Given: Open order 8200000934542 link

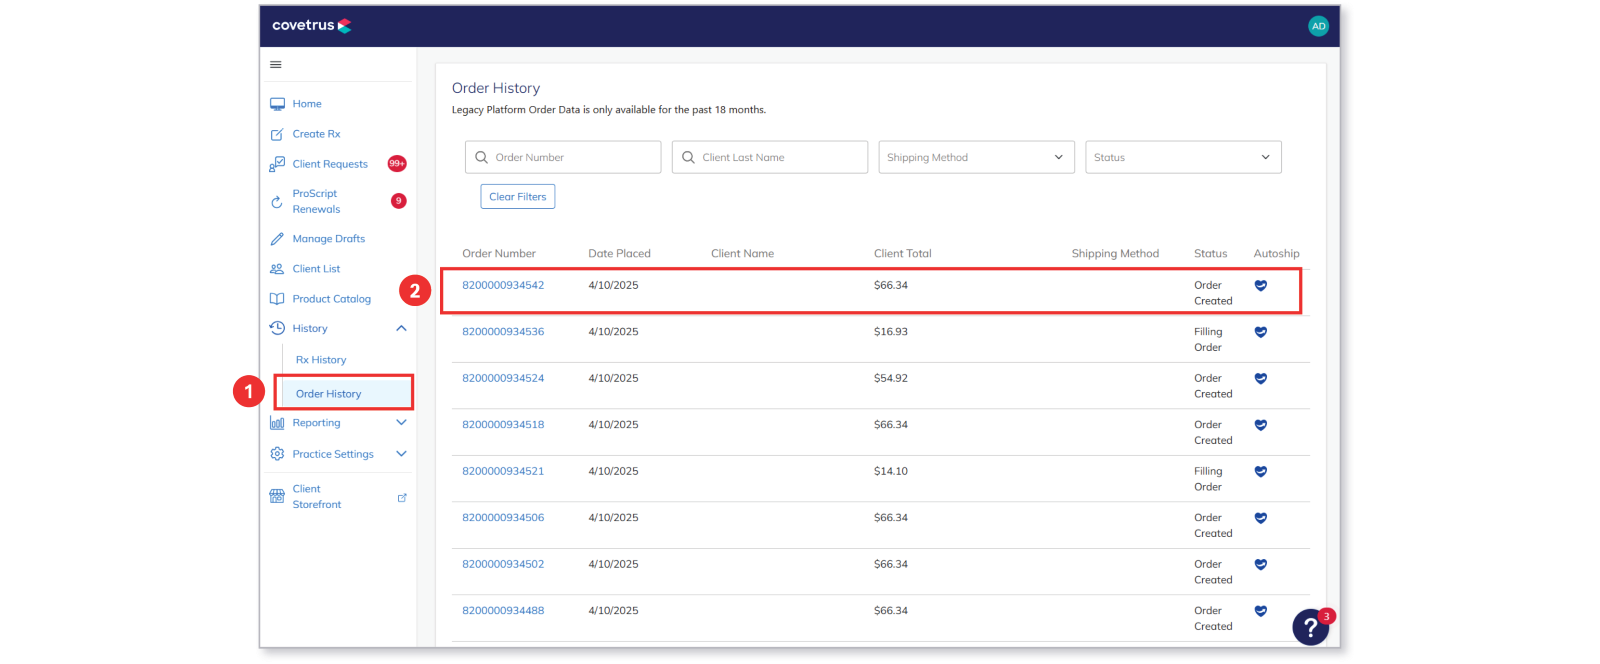Looking at the screenshot, I should click(503, 285).
